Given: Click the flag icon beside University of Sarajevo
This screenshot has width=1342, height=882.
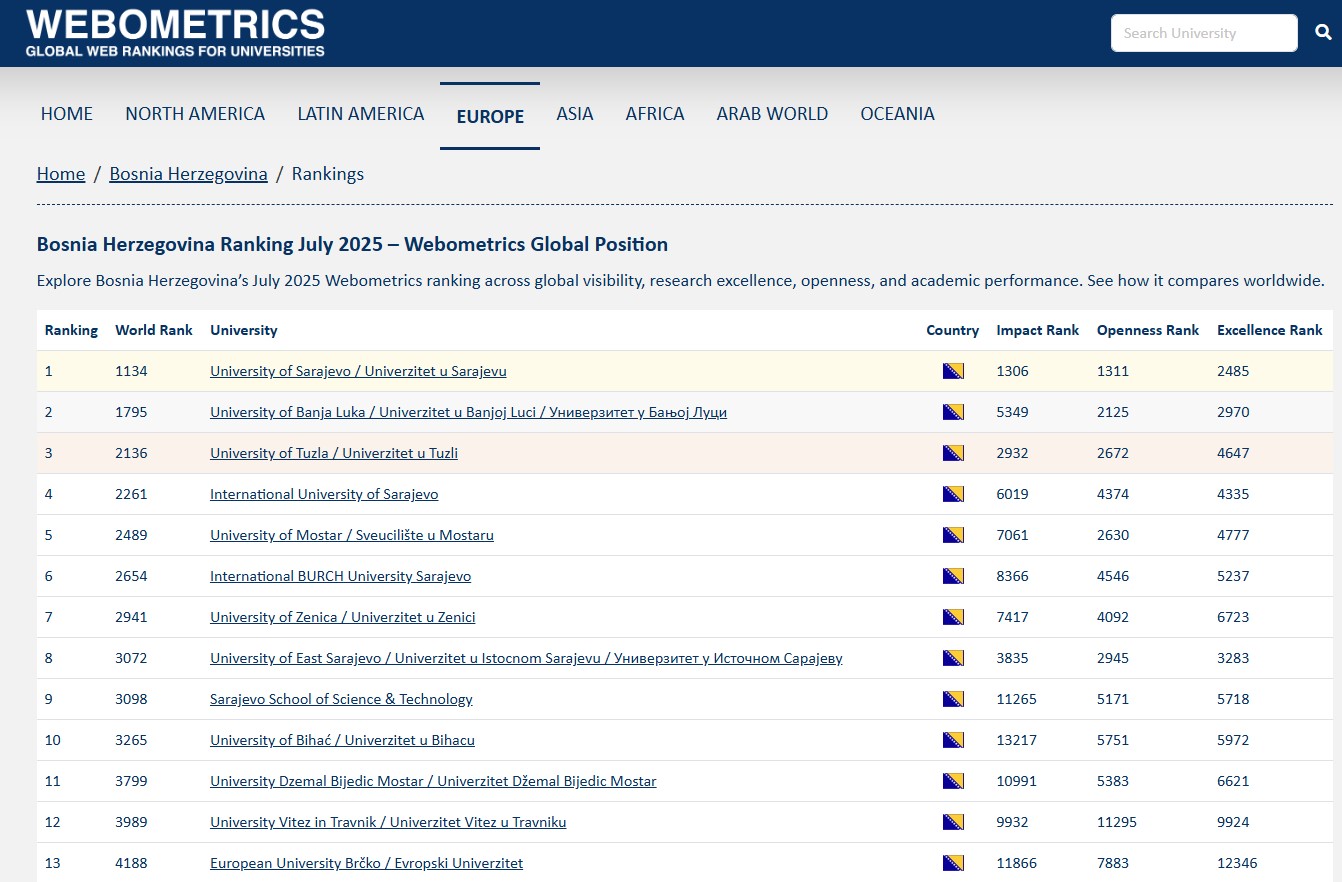Looking at the screenshot, I should pos(952,370).
